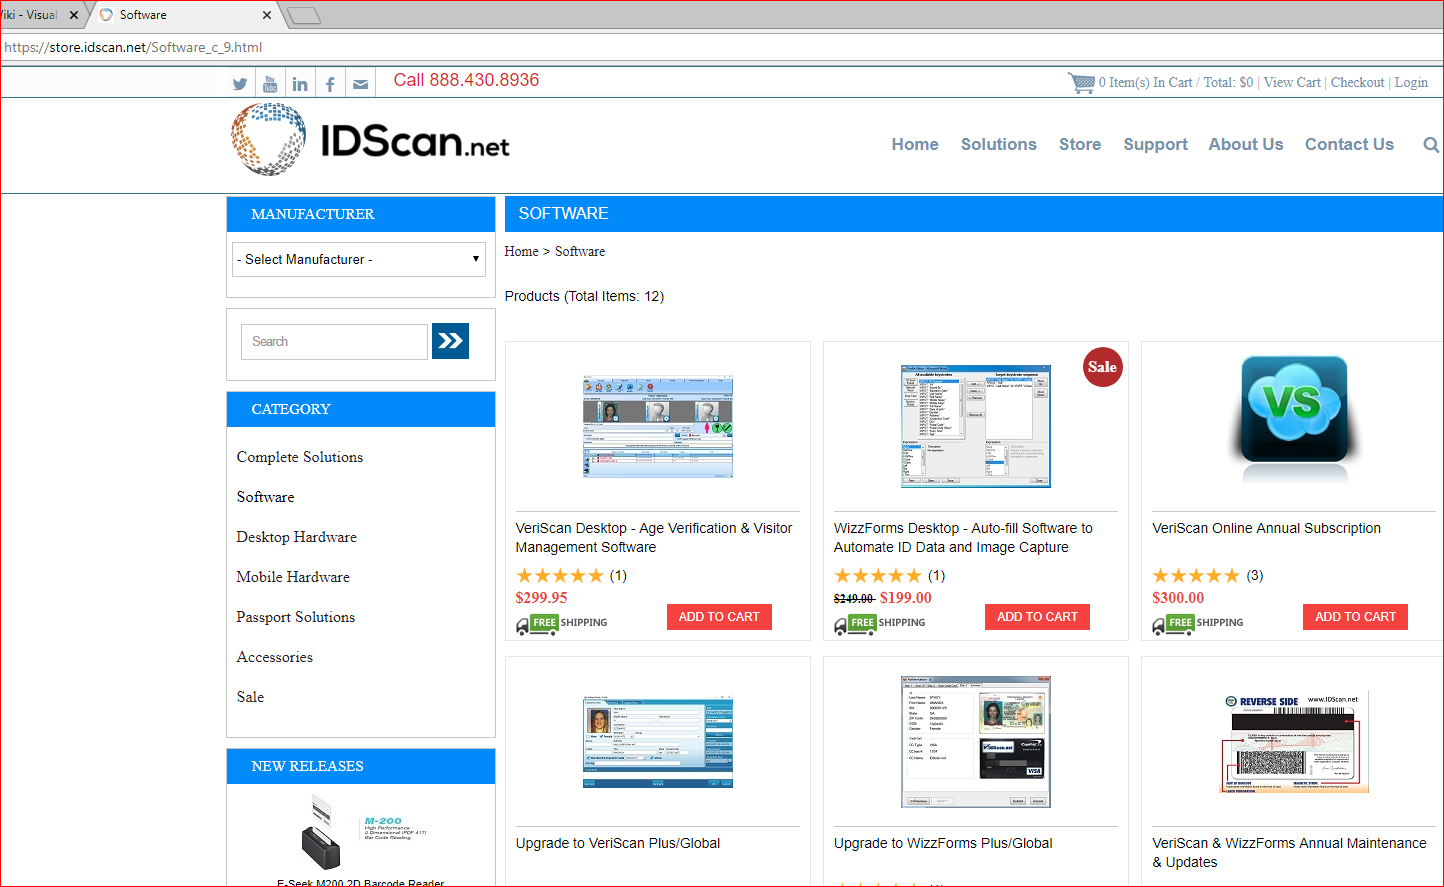
Task: Click the shopping cart icon
Action: coord(1081,83)
